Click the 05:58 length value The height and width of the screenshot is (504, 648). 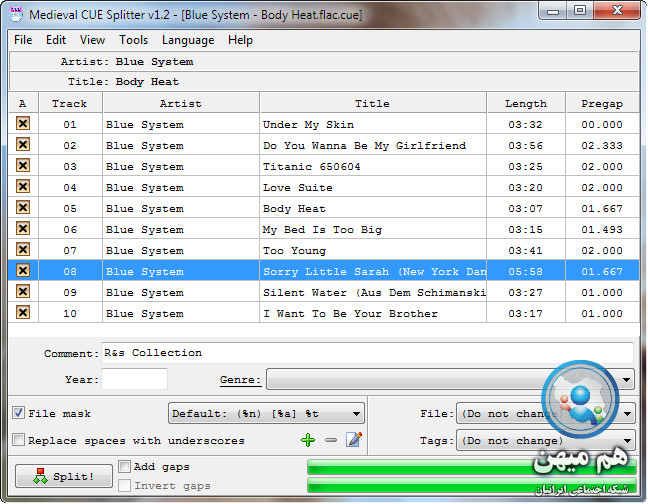point(526,271)
